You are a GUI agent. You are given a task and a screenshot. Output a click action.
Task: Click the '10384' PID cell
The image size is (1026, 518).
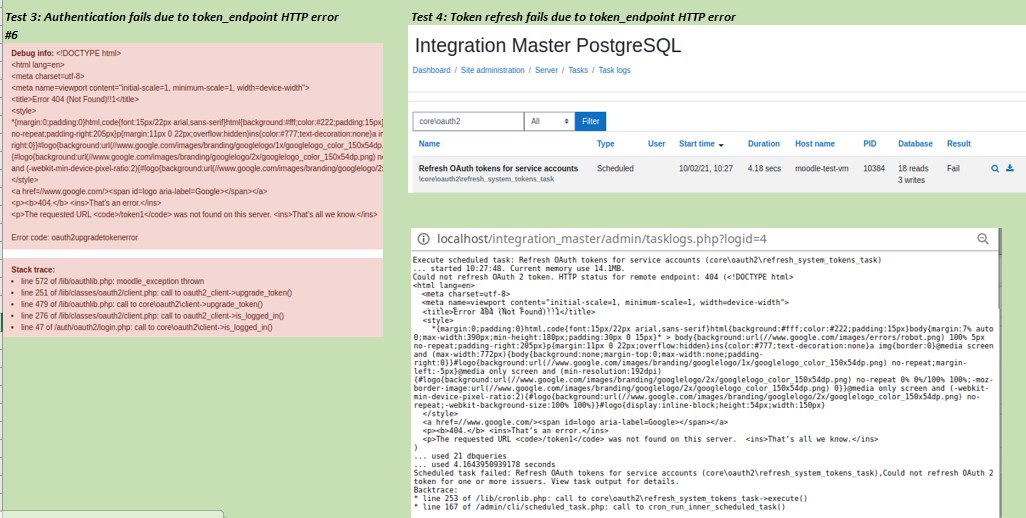tap(874, 168)
